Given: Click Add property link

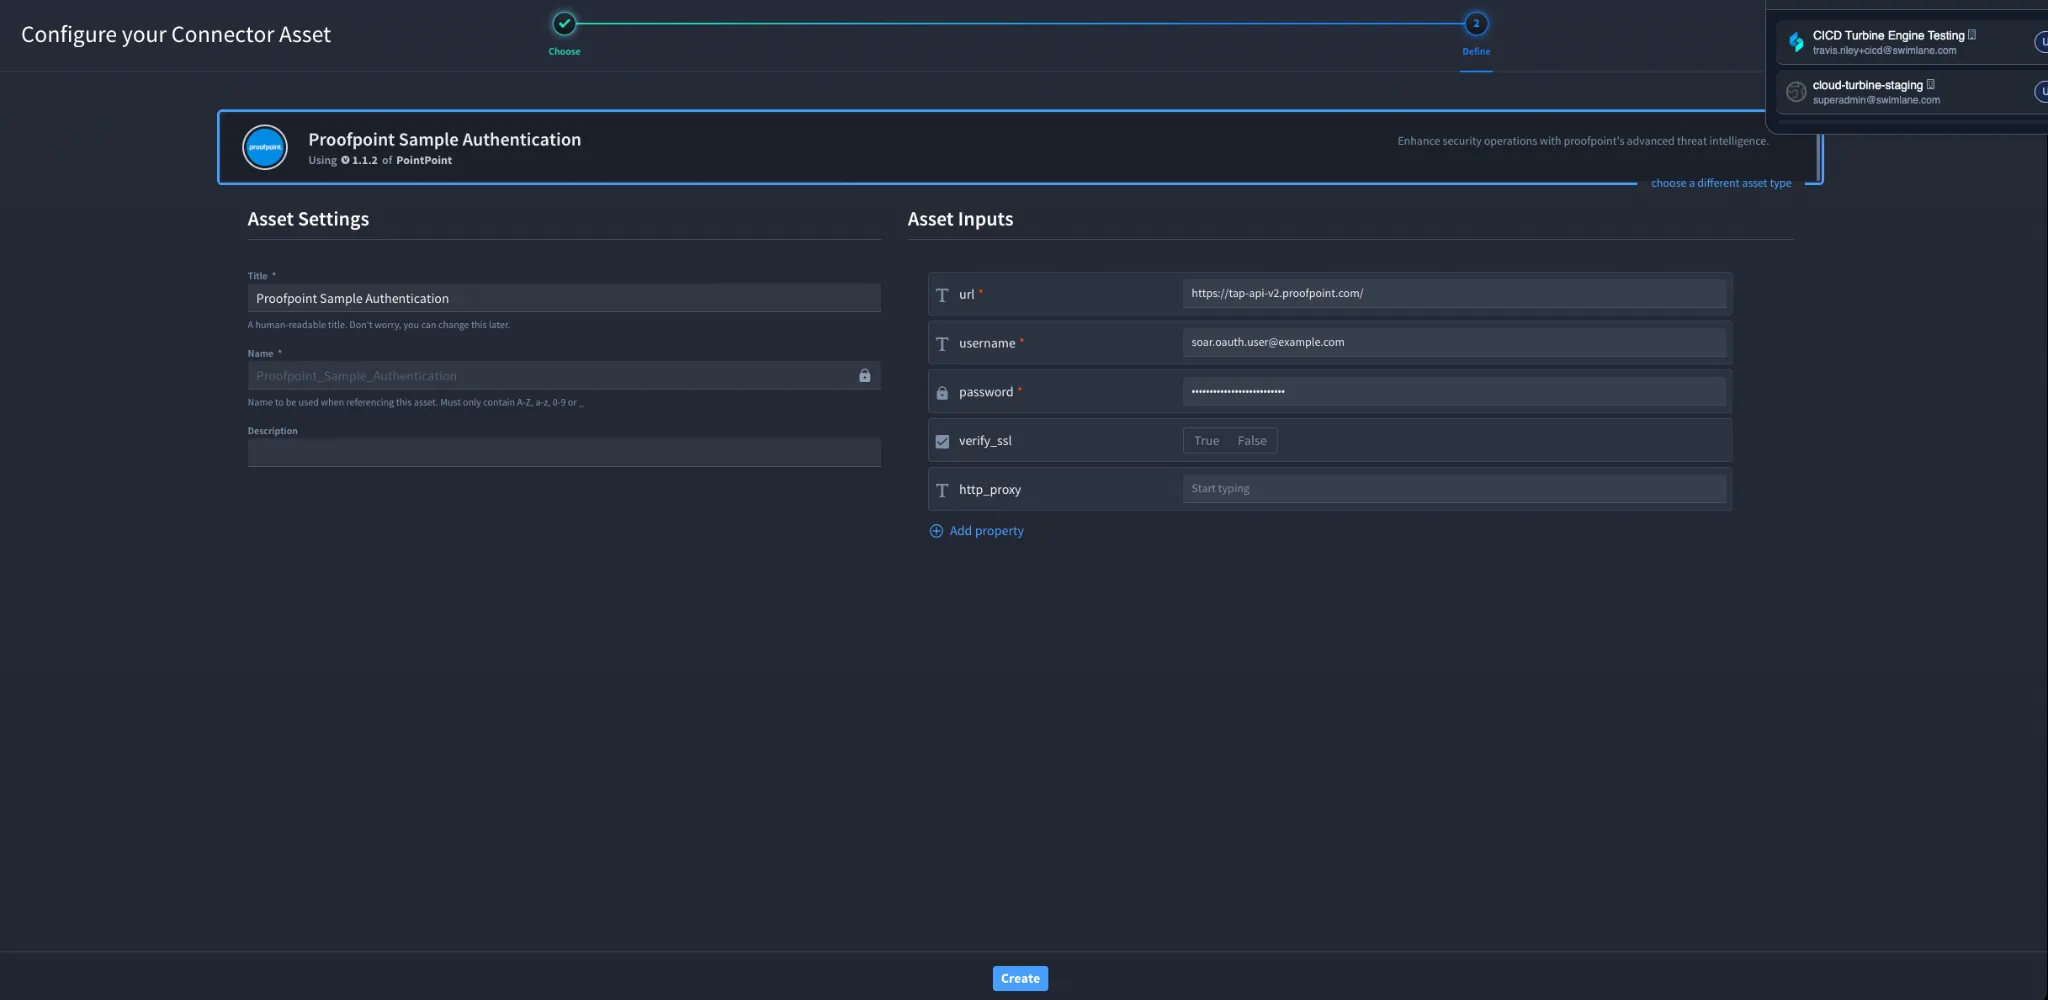Looking at the screenshot, I should [986, 531].
